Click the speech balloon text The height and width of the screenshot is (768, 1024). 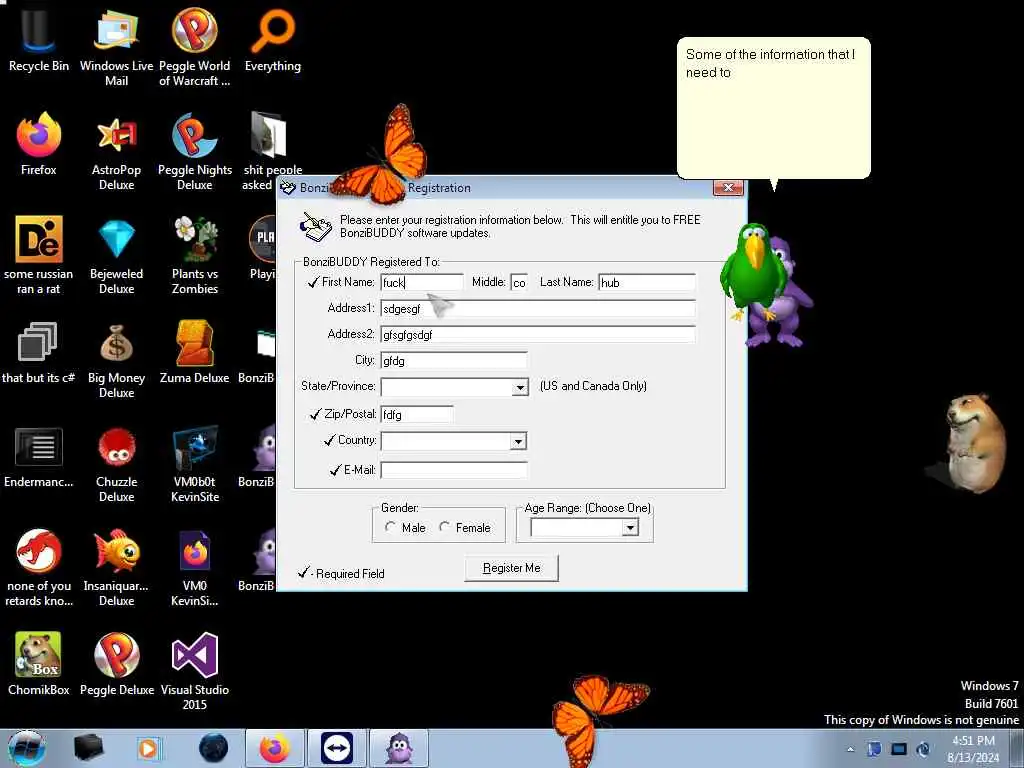(770, 63)
